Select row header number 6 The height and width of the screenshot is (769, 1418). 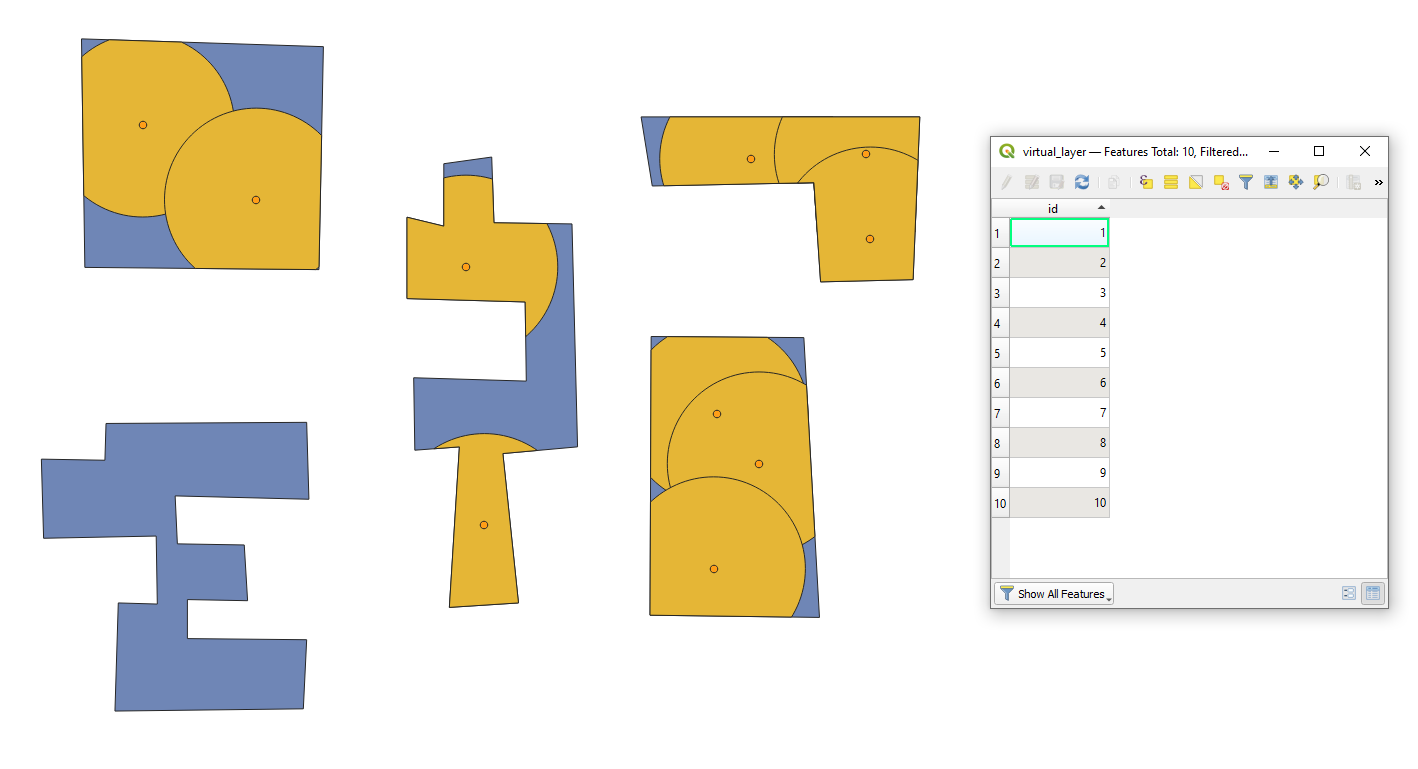click(x=1000, y=383)
